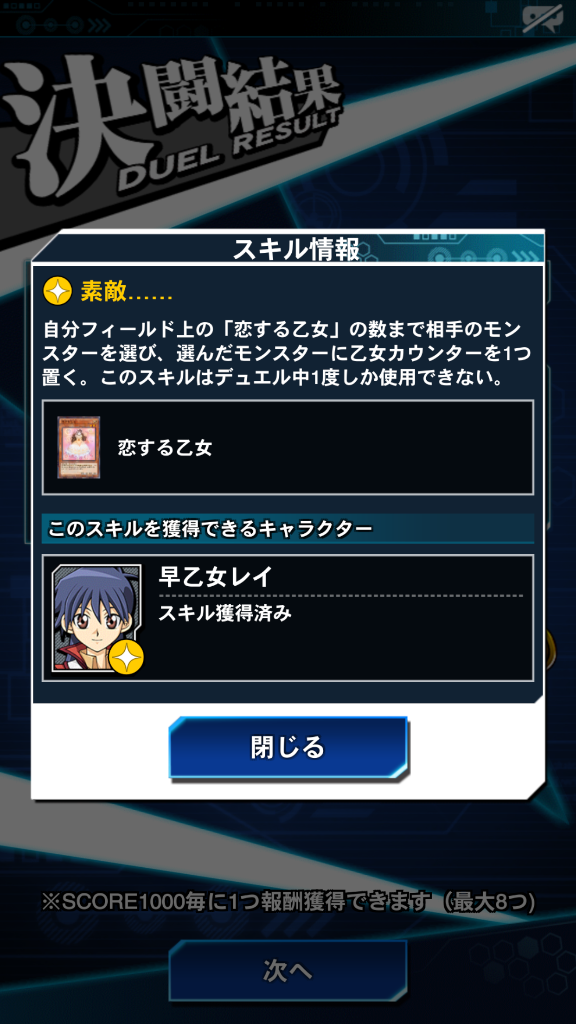
Task: Tap the gold skill badge on portrait
Action: coord(127,657)
